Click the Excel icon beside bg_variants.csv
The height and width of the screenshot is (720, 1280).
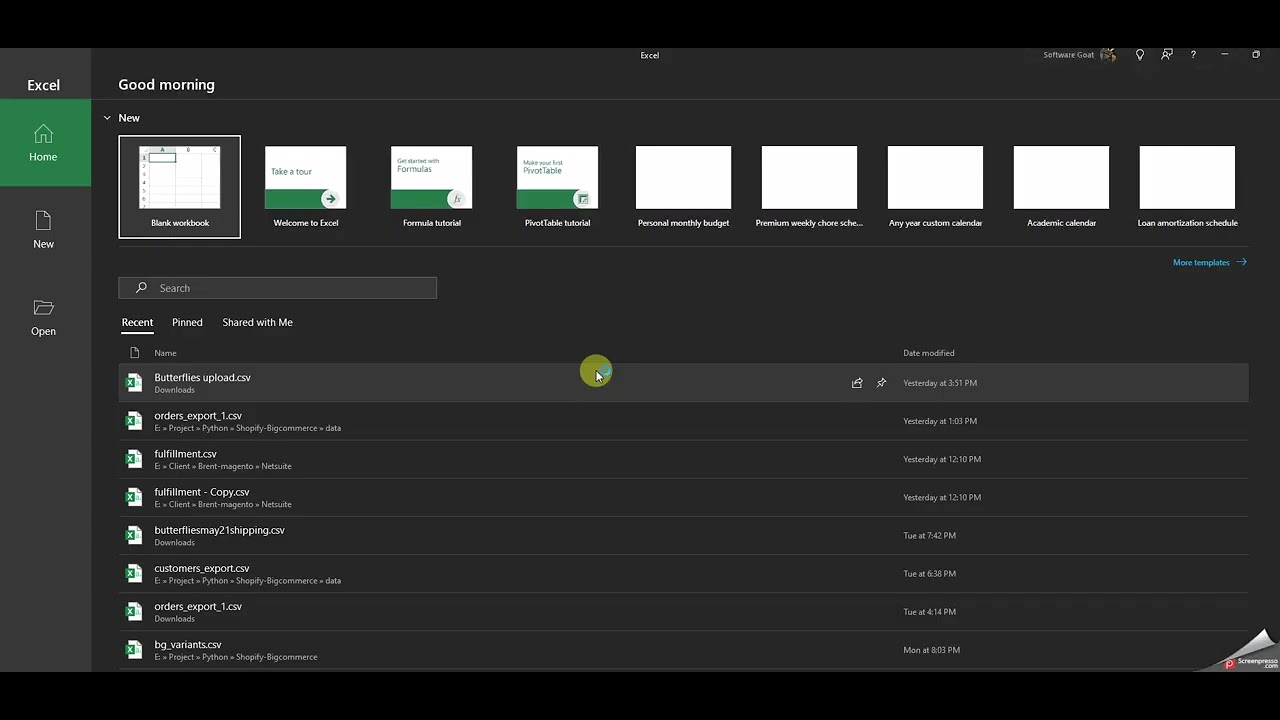pos(134,649)
